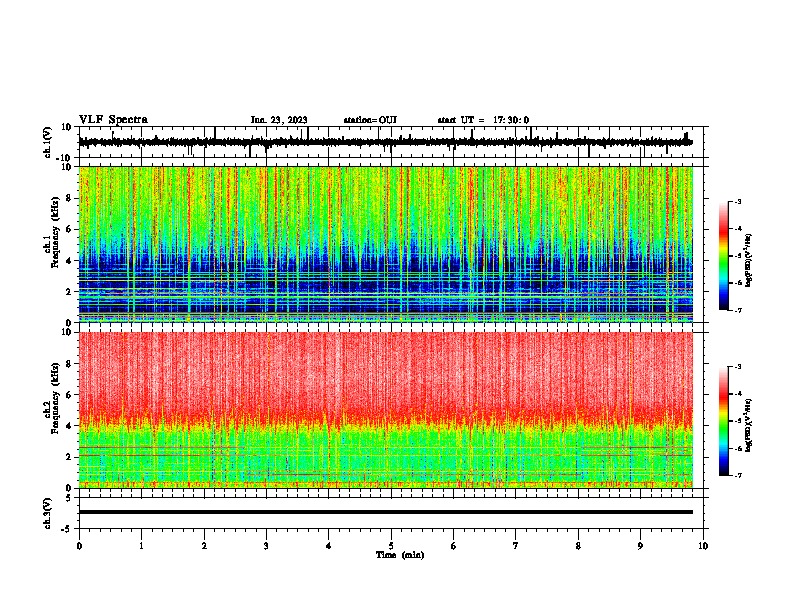Viewport: 792px width, 612px height.
Task: Click the ch.2 spectrogram color scale bar
Action: tap(724, 421)
